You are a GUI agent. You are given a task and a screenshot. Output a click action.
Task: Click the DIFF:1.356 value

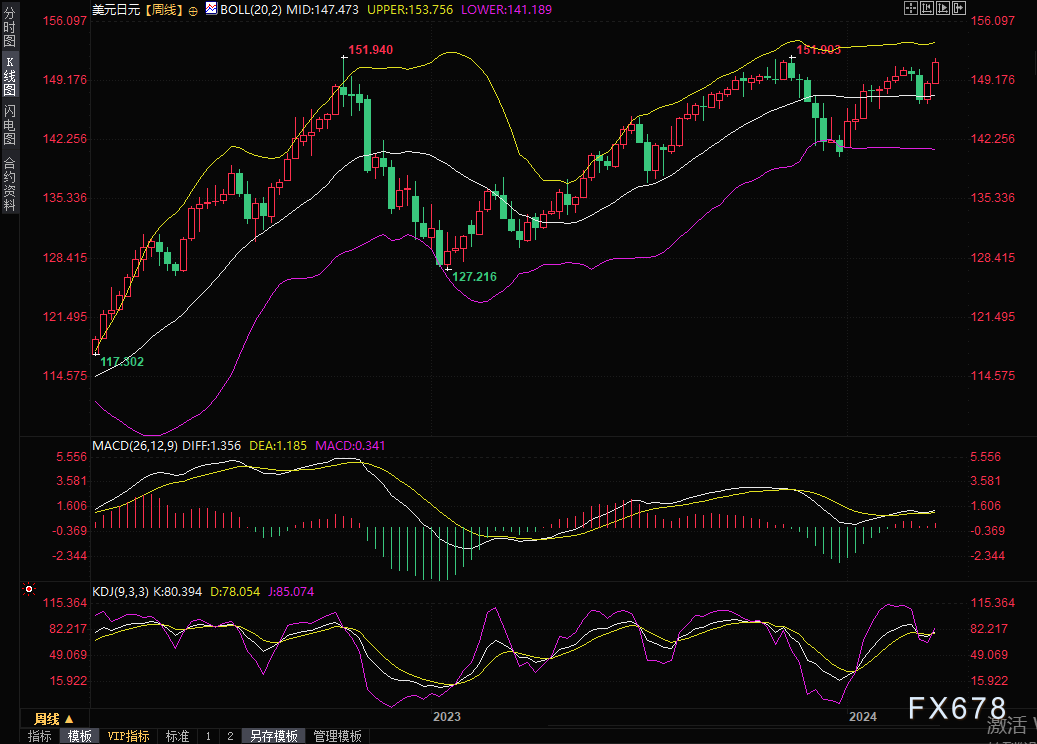(212, 446)
